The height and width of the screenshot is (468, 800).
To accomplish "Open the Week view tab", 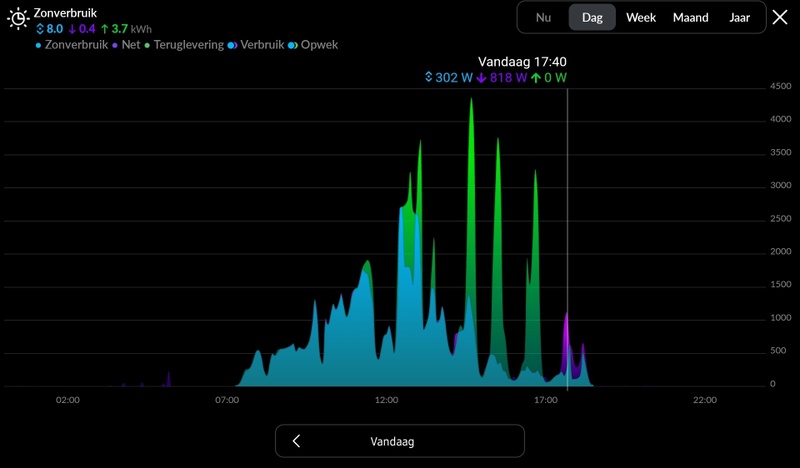I will point(641,17).
